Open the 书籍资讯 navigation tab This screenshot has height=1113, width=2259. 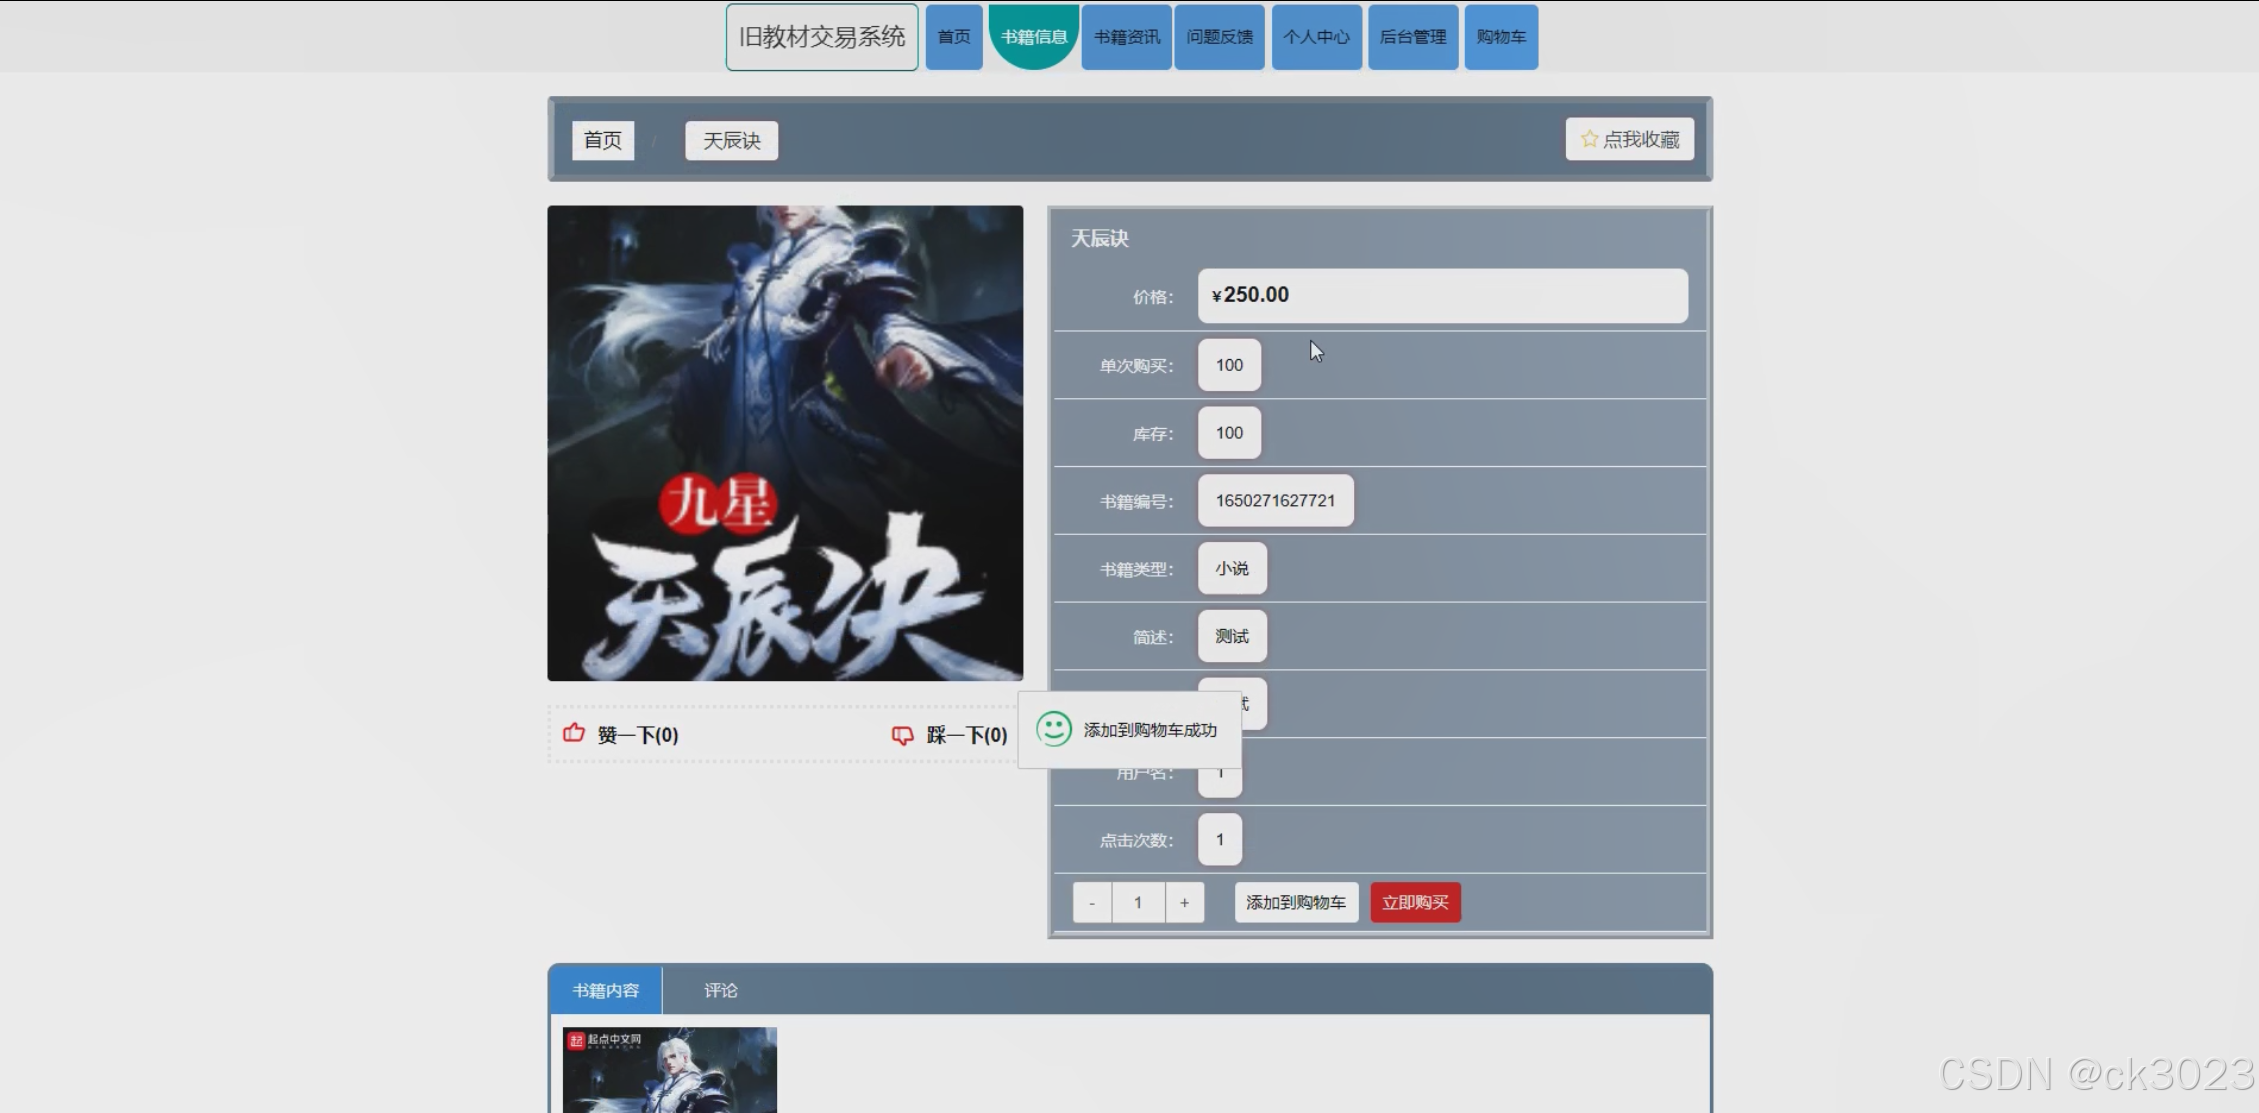click(x=1126, y=37)
